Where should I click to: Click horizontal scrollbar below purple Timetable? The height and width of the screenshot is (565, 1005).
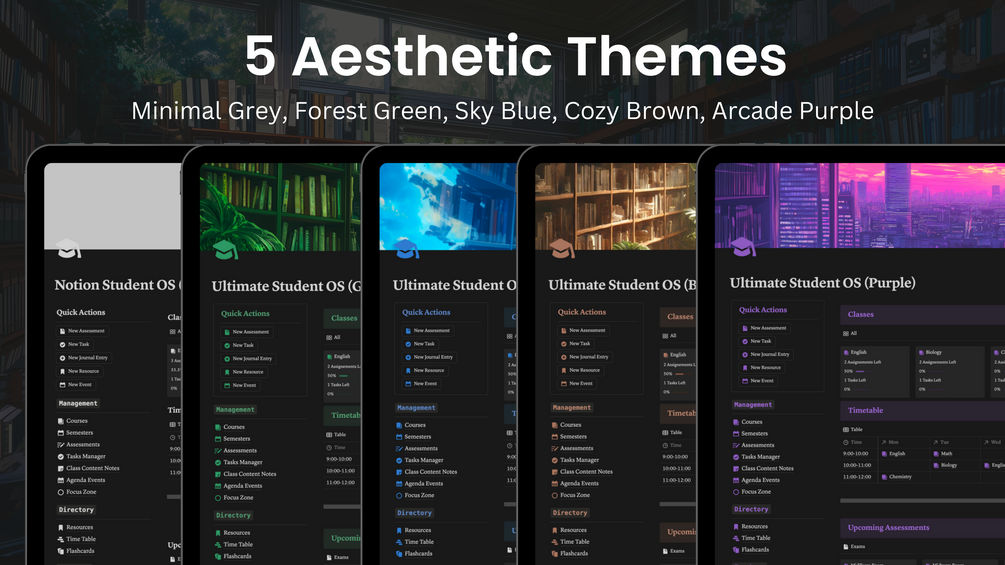tap(922, 500)
